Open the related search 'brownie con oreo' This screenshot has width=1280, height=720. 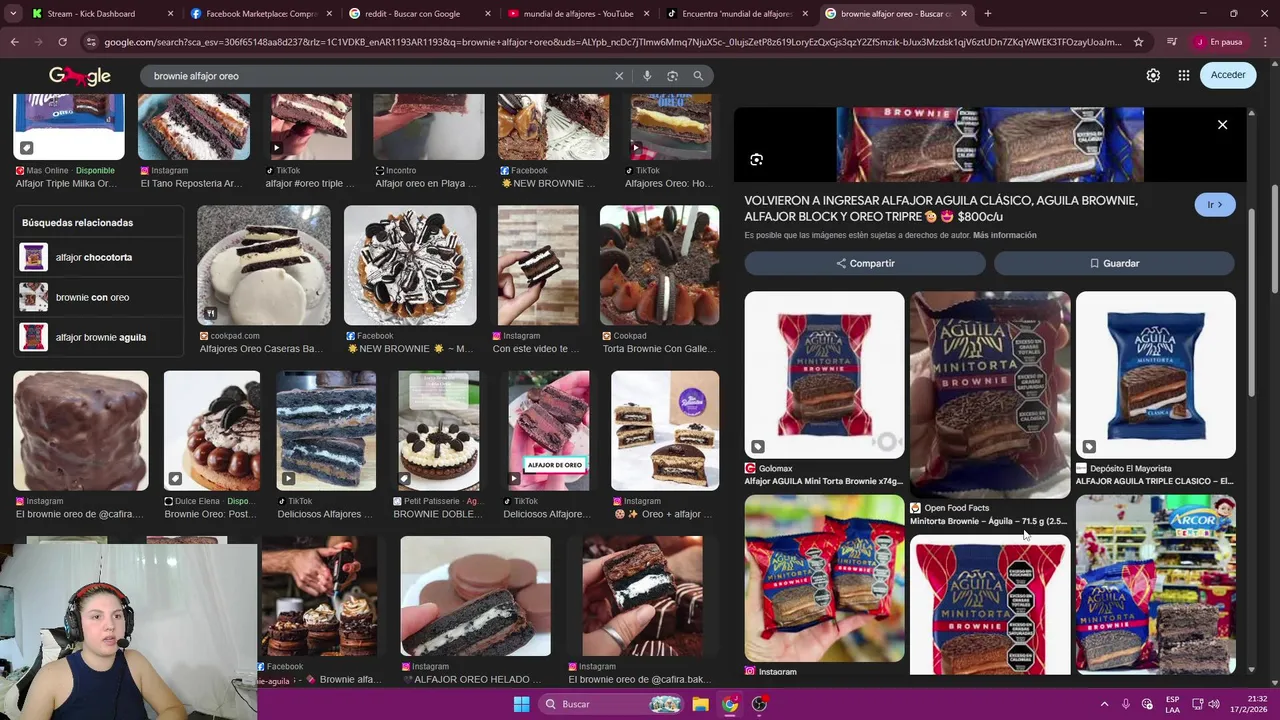click(100, 297)
